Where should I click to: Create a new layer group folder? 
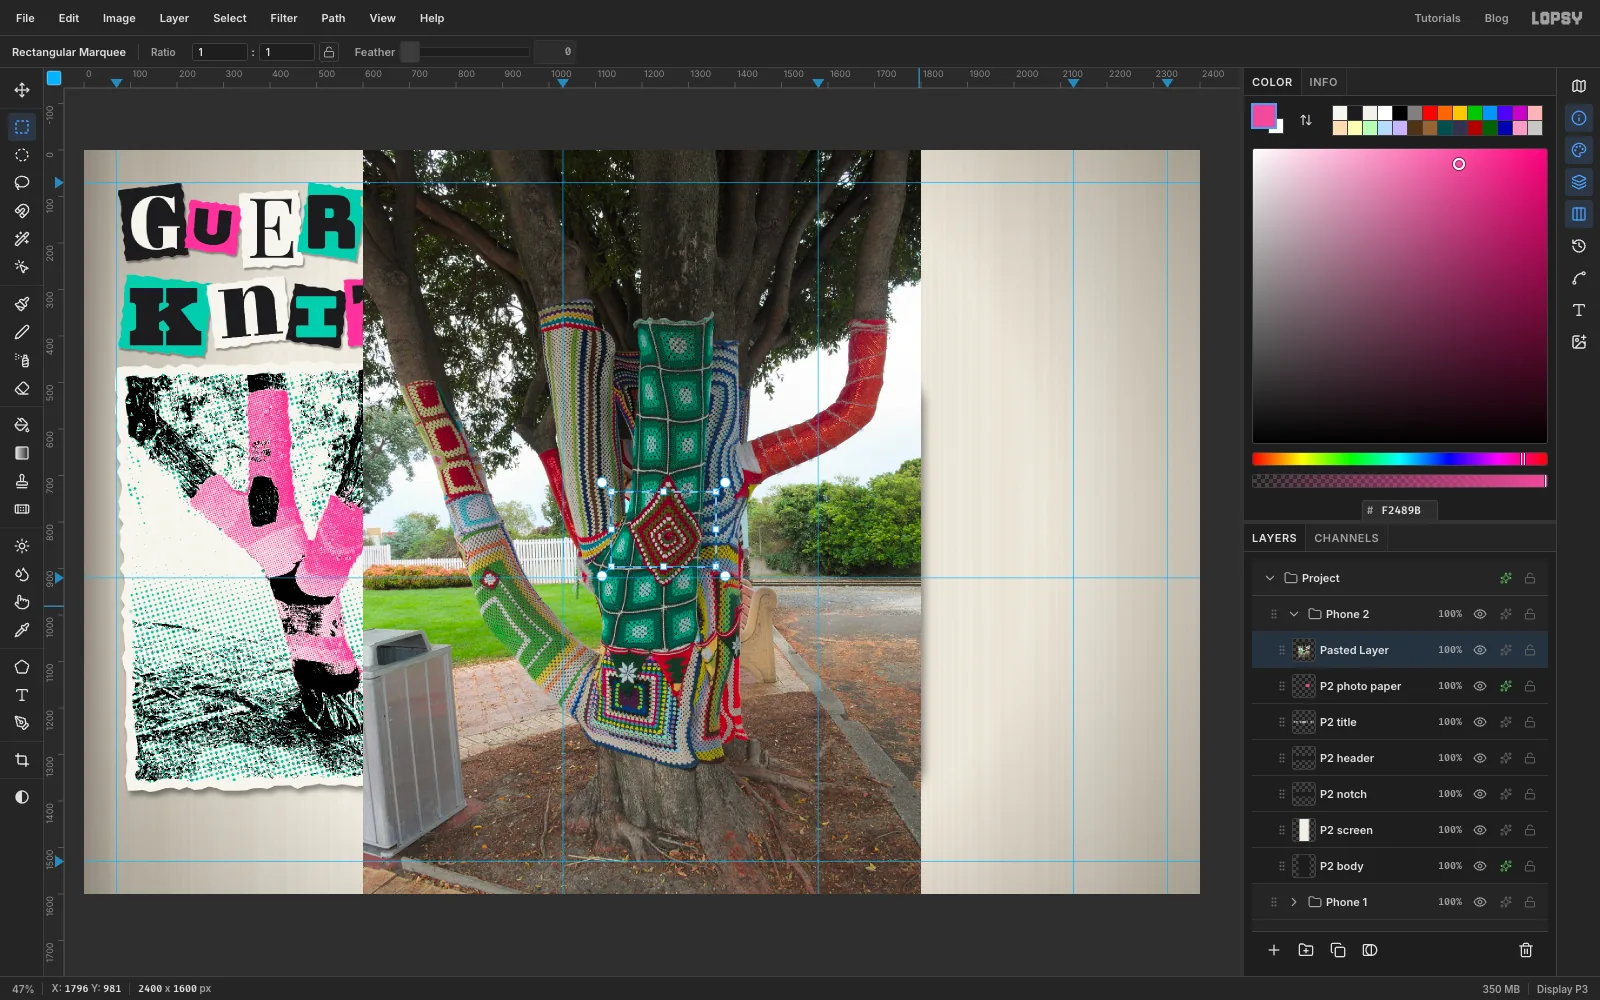1306,950
